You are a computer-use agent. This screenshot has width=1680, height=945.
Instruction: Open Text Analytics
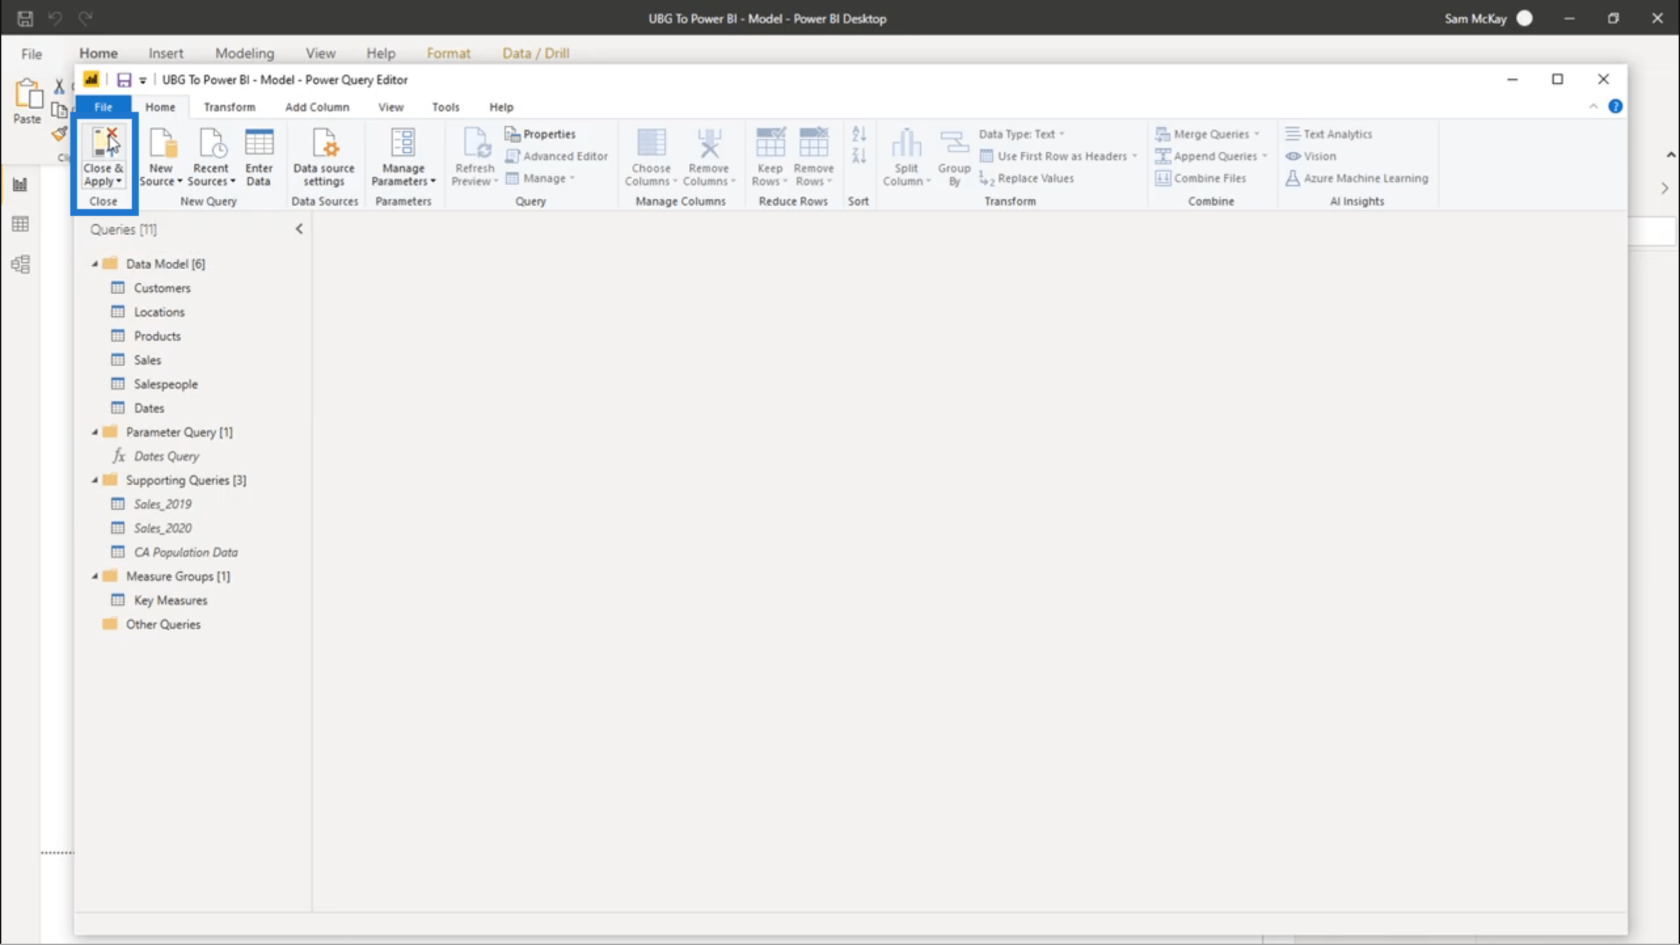point(1328,134)
